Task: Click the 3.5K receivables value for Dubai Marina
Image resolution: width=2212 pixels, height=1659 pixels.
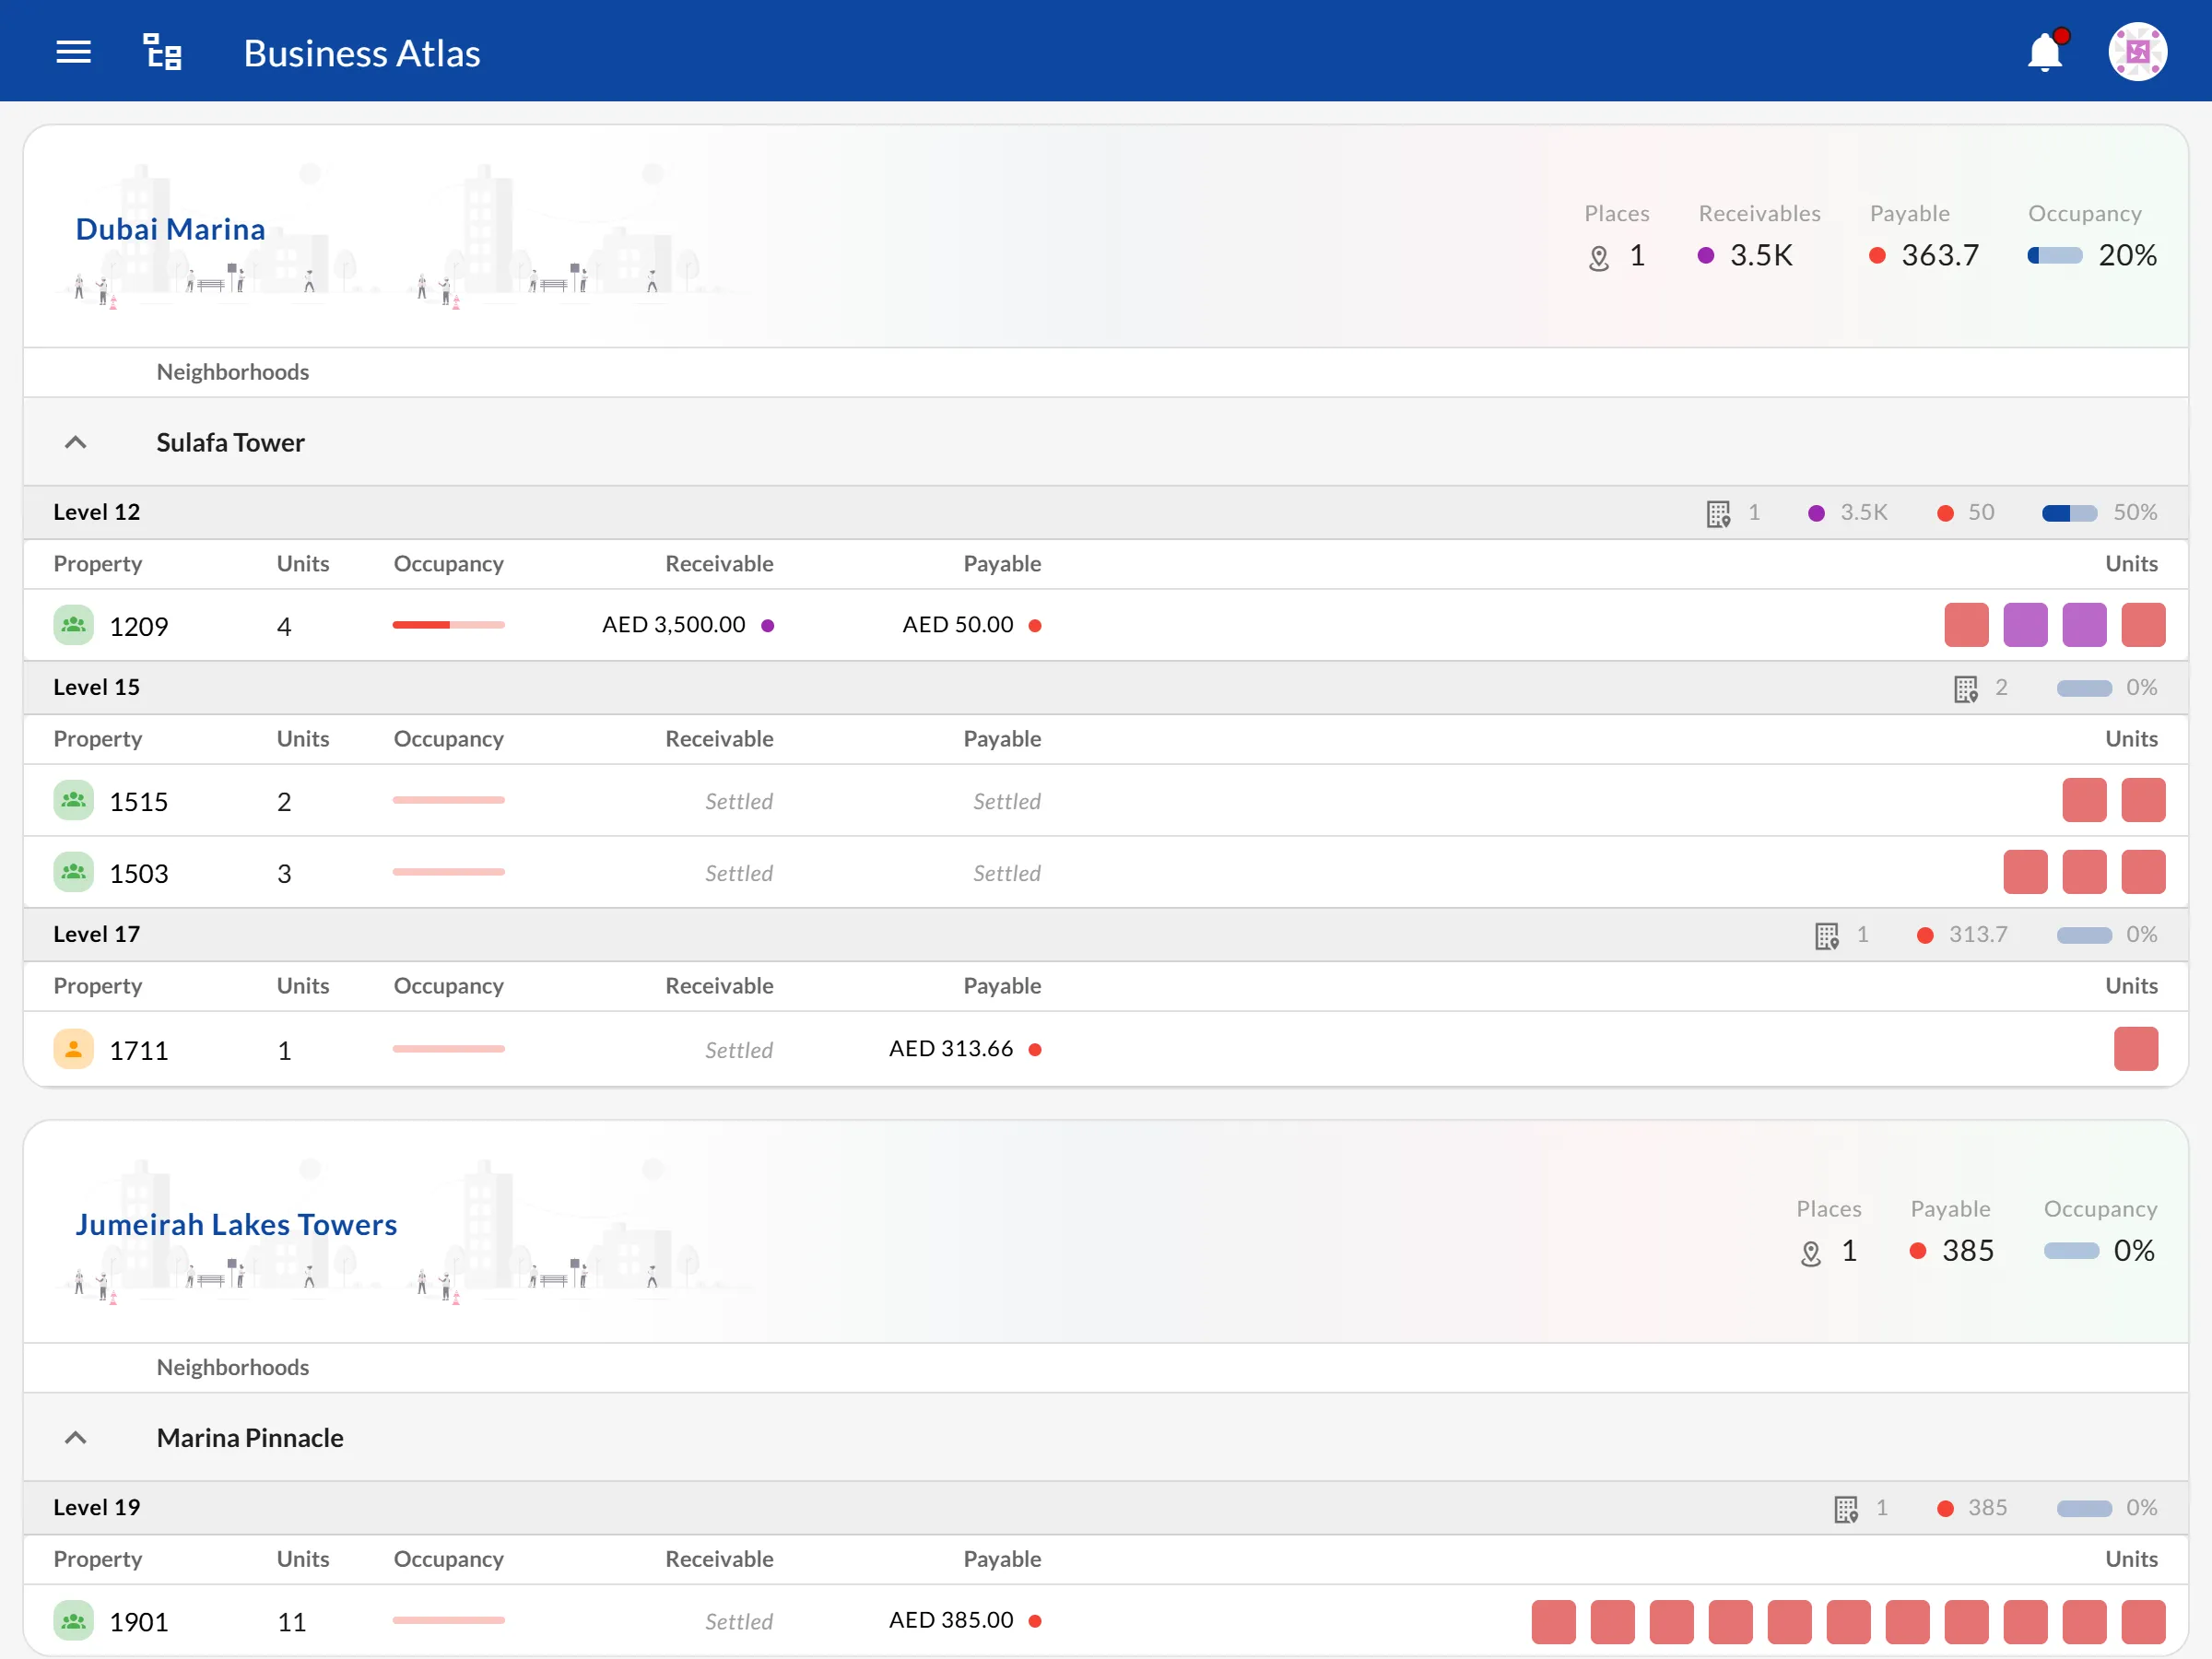Action: tap(1761, 256)
